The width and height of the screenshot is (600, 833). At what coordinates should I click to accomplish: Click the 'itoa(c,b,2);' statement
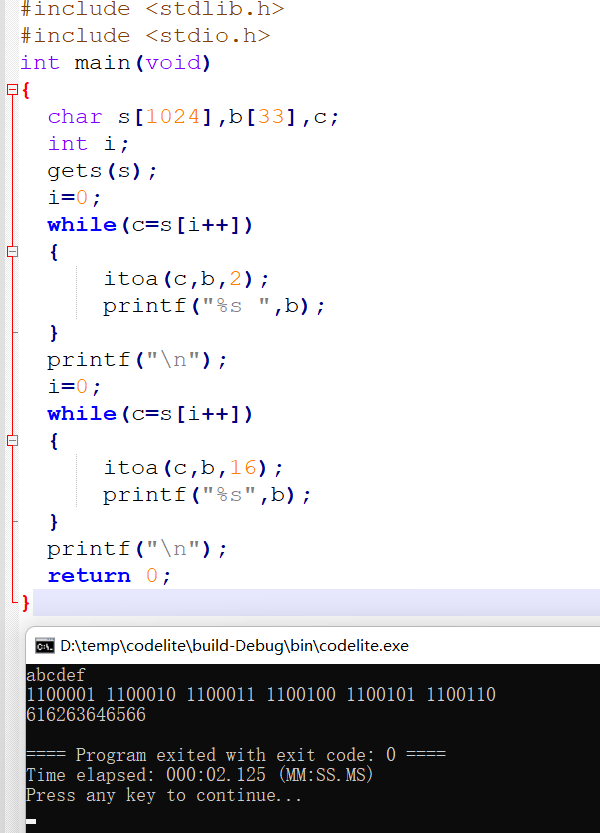(x=187, y=279)
